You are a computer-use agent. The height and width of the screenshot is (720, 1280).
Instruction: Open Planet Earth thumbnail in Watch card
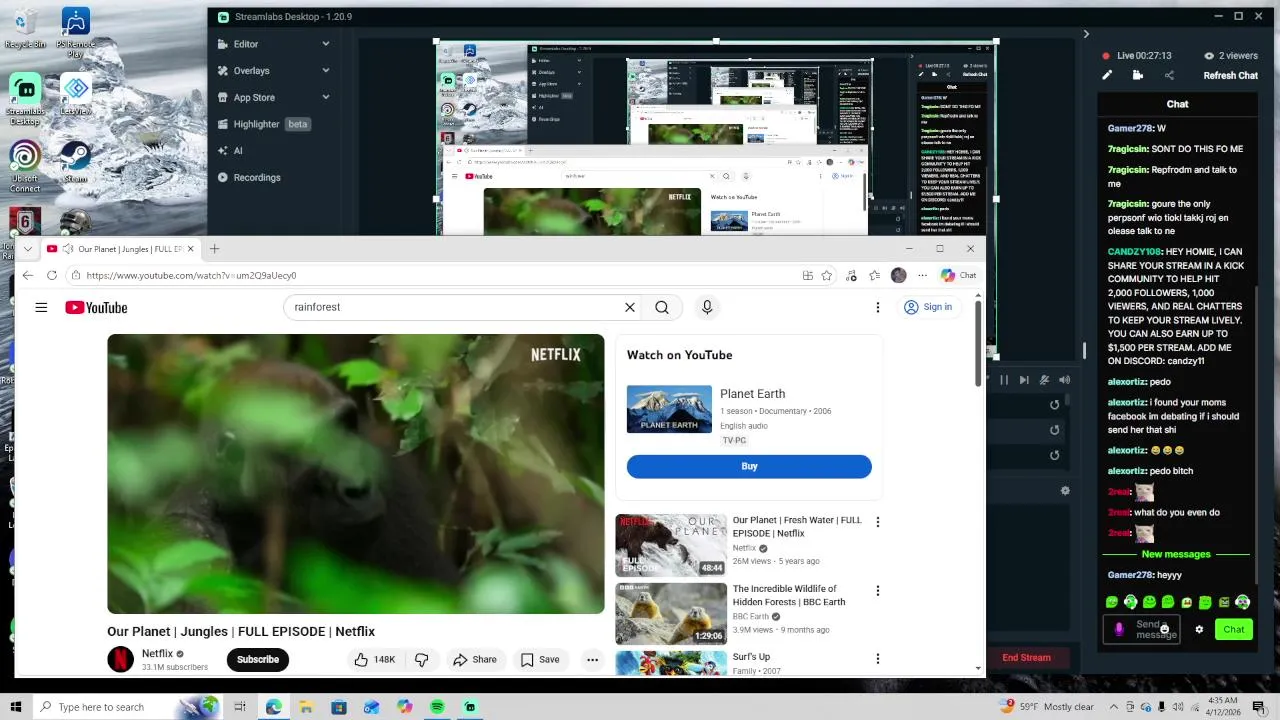(669, 409)
